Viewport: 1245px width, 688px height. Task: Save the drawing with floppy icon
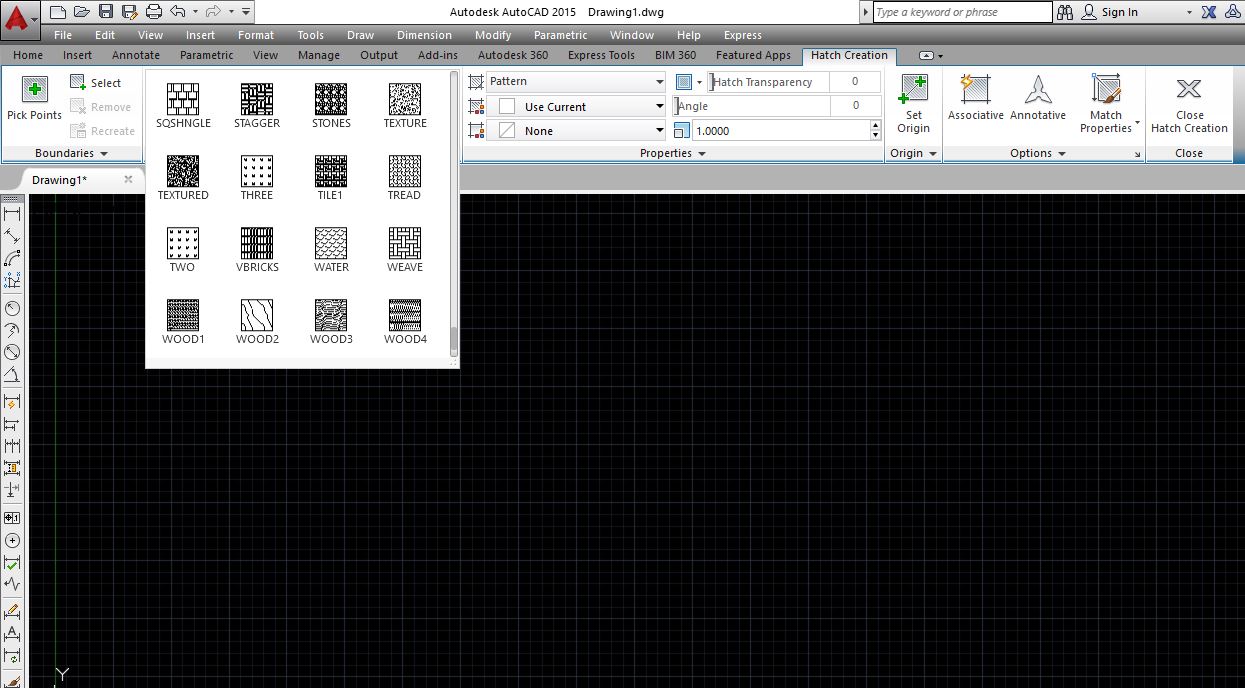106,12
